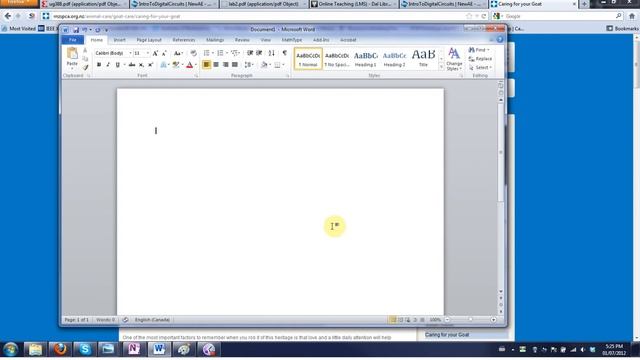The height and width of the screenshot is (360, 640).
Task: Toggle Show/Hide paragraph marks
Action: pyautogui.click(x=284, y=53)
